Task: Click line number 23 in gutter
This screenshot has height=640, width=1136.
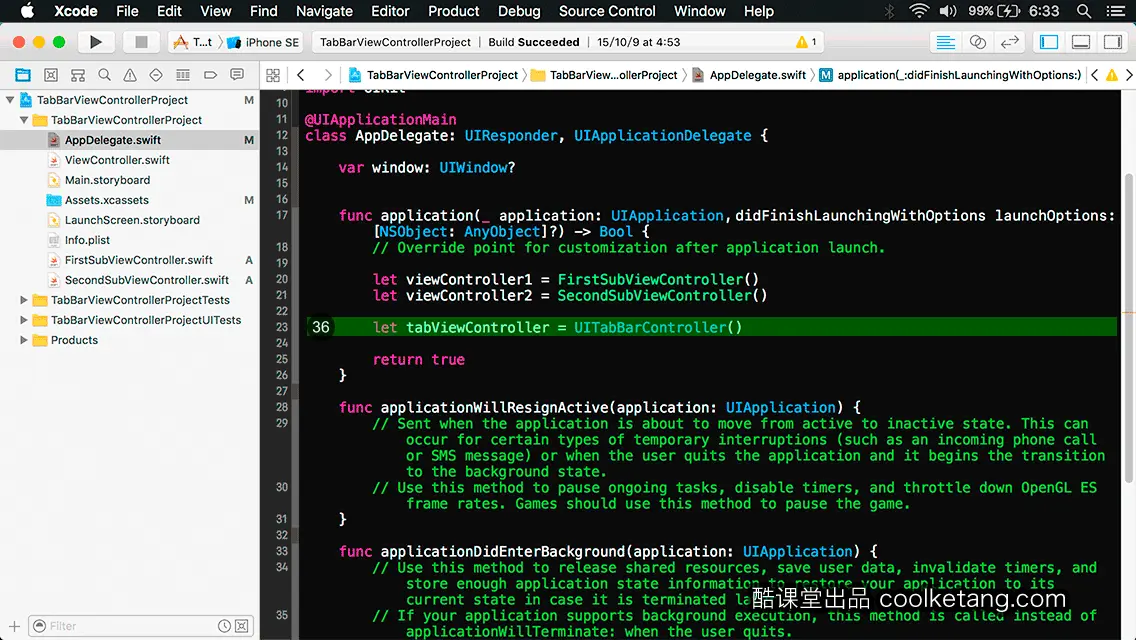Action: [282, 327]
